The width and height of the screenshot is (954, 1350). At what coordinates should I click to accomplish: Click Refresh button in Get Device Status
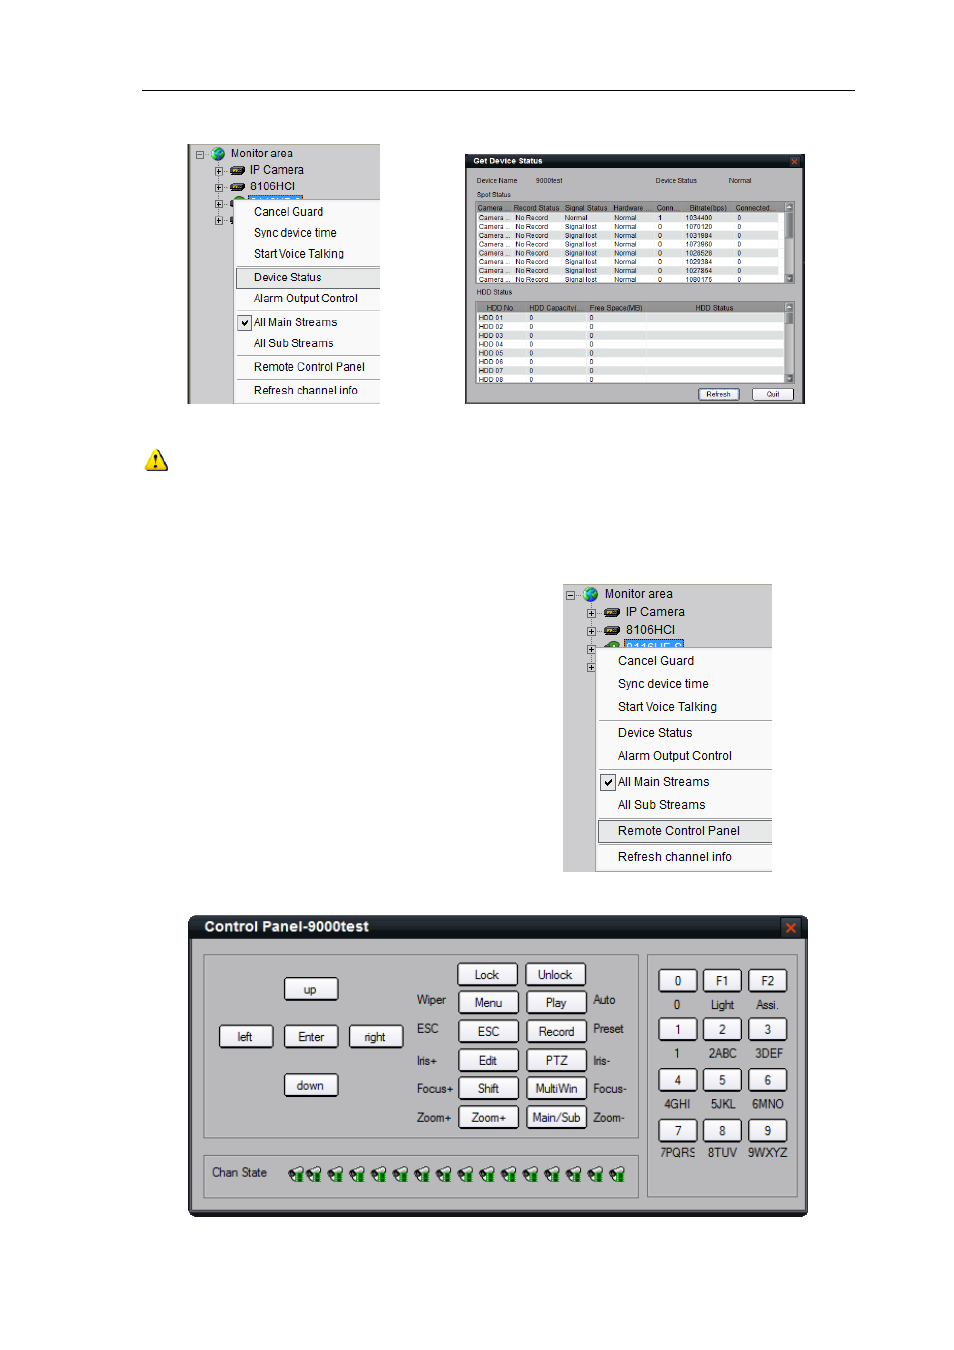coord(718,394)
